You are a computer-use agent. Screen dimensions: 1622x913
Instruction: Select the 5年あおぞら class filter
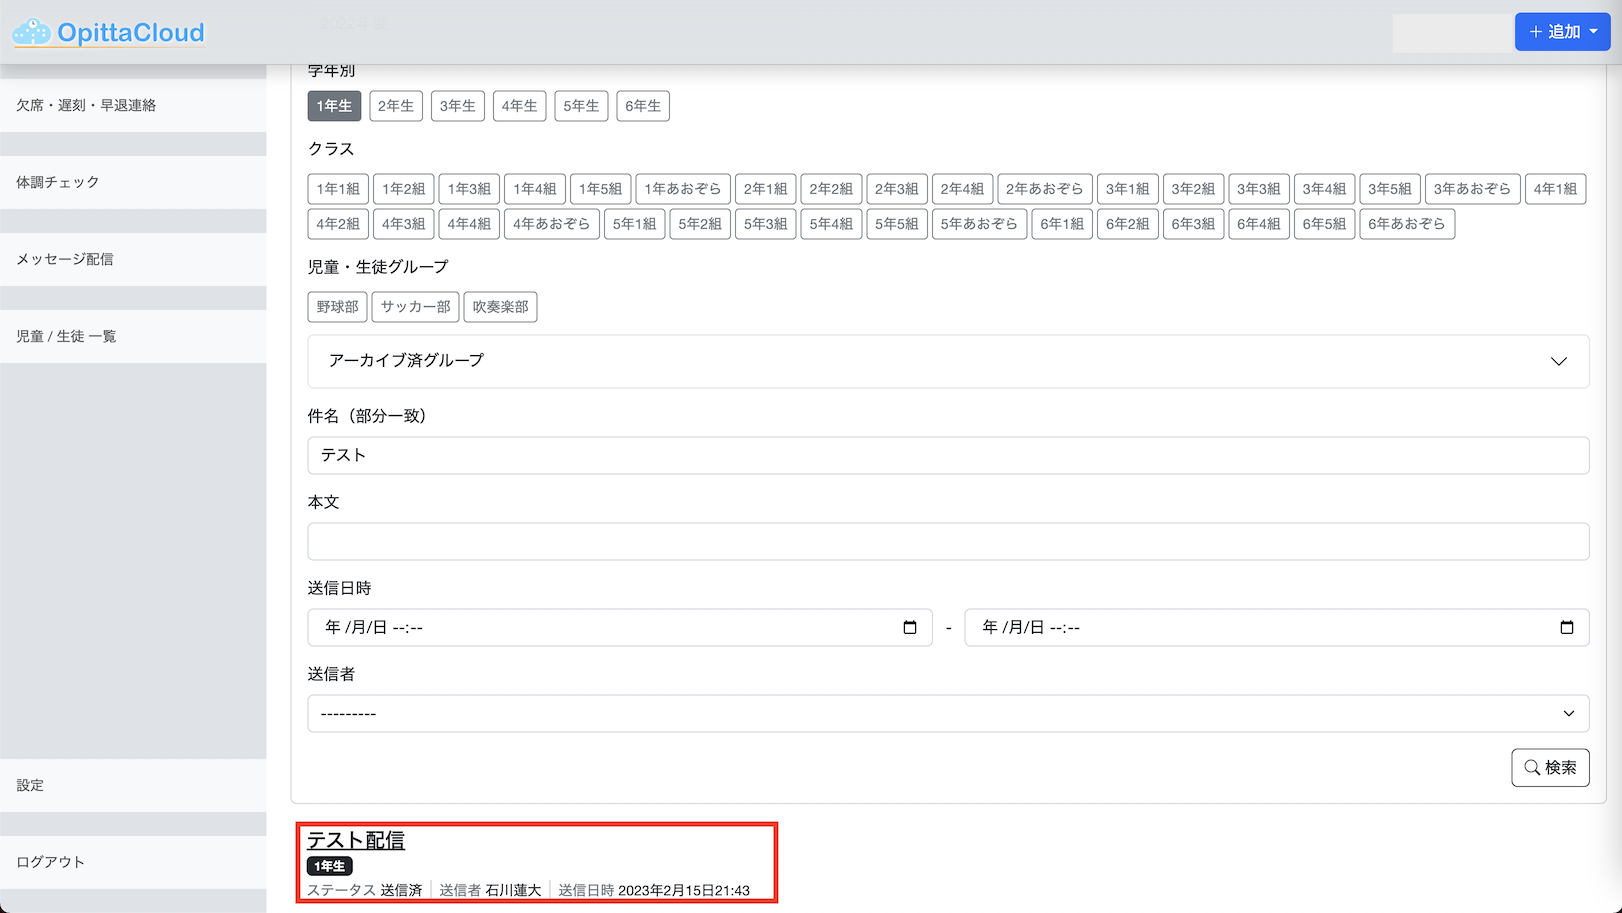point(979,224)
